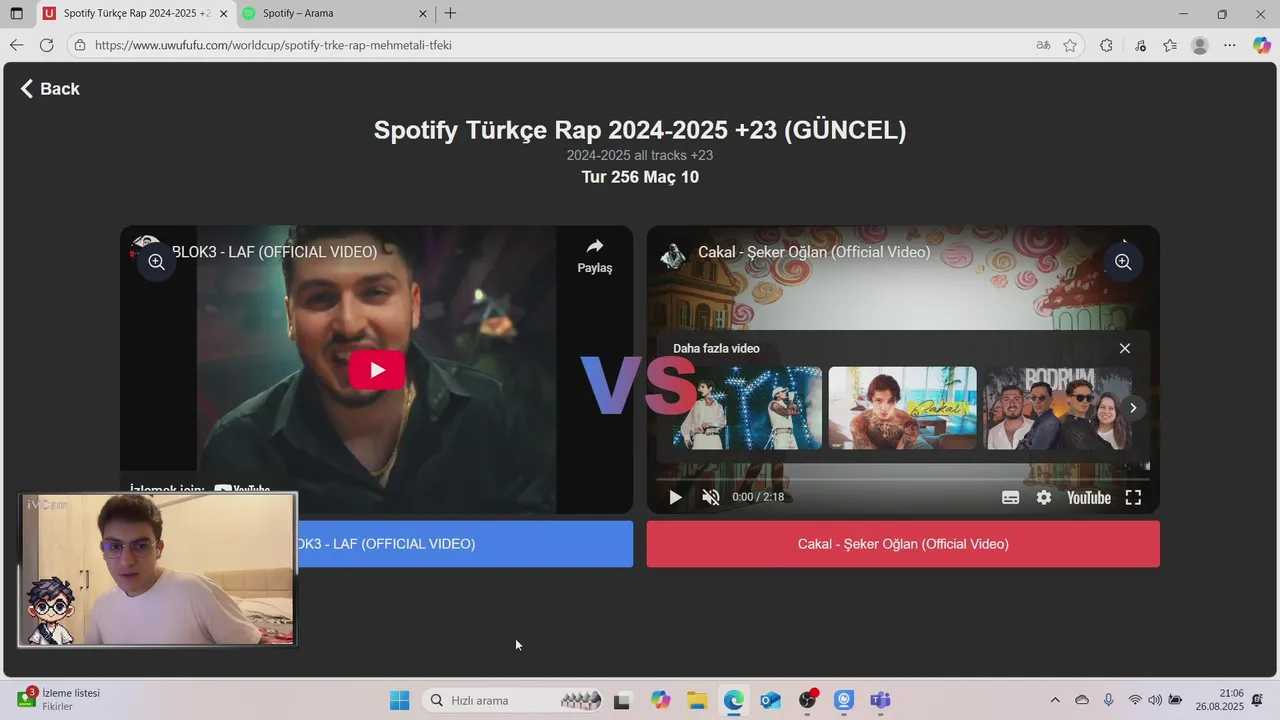Close the Spotify Türkçe Rap tab

coord(223,14)
